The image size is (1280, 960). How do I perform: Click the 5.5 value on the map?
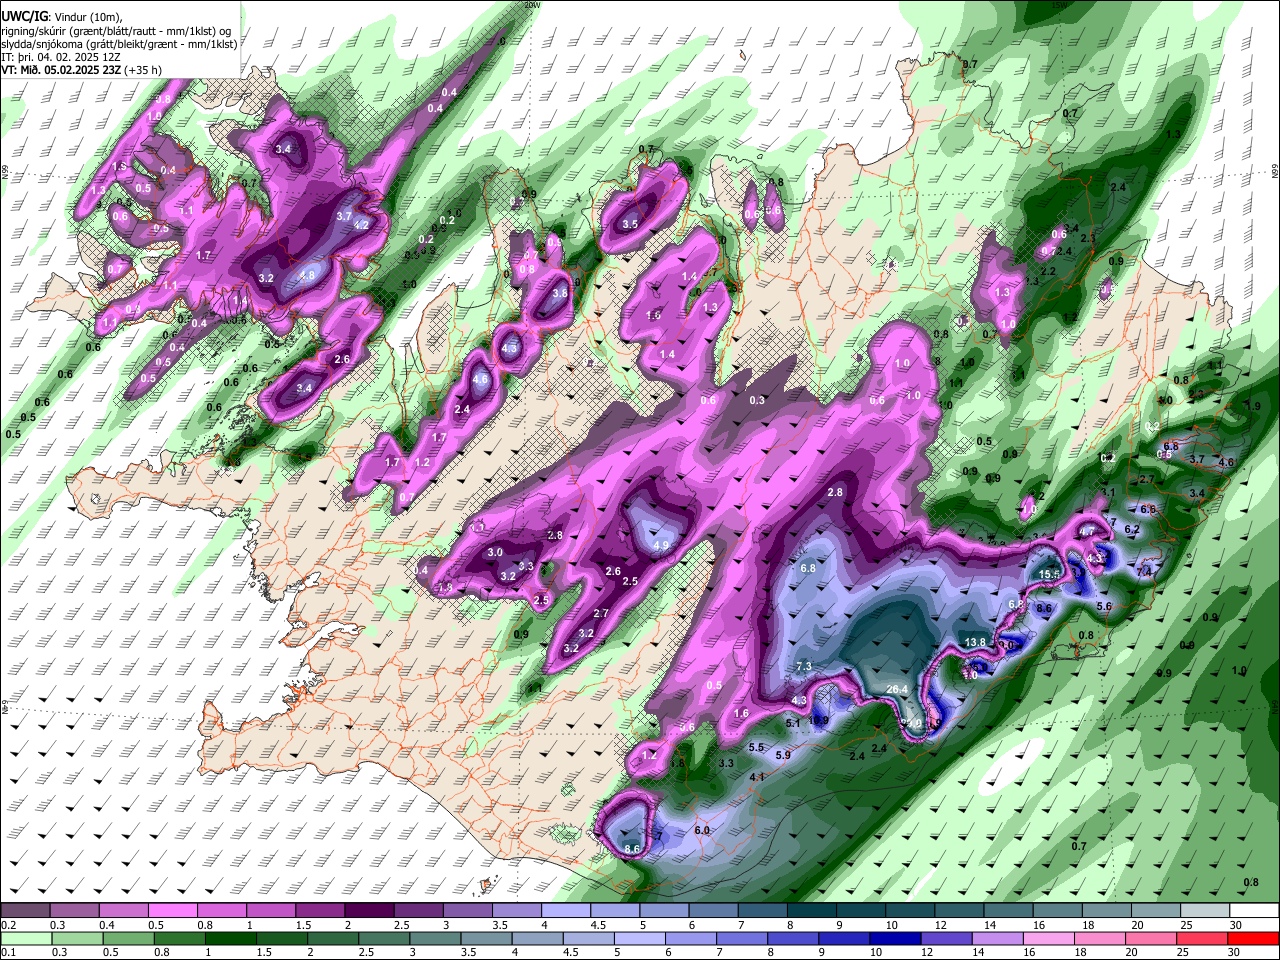click(x=756, y=747)
